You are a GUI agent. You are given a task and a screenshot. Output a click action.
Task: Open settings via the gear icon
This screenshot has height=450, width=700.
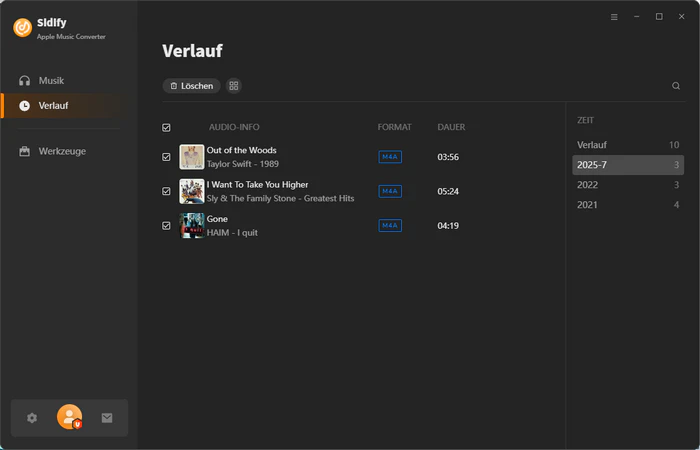(x=32, y=418)
